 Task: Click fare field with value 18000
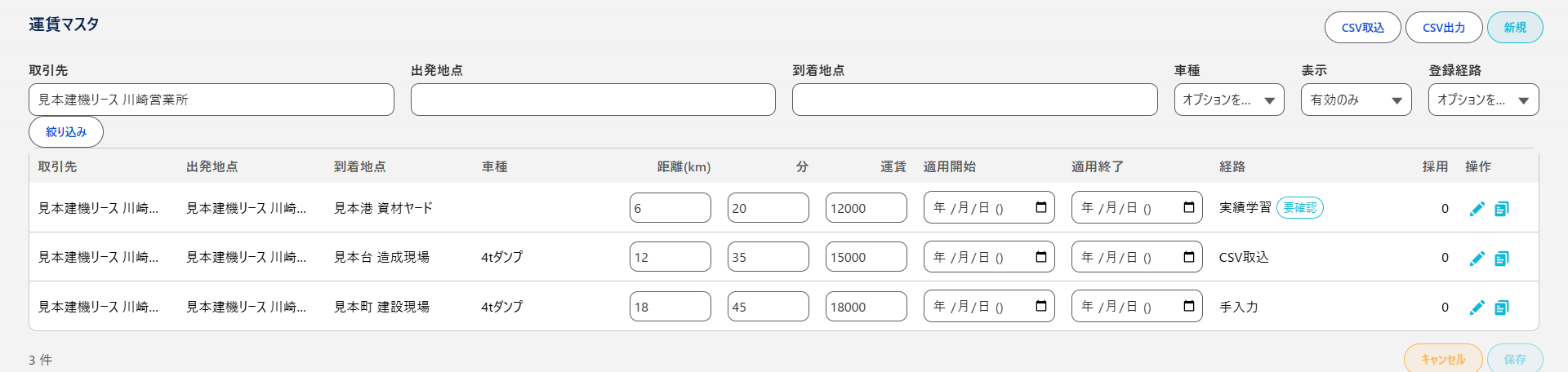[866, 306]
